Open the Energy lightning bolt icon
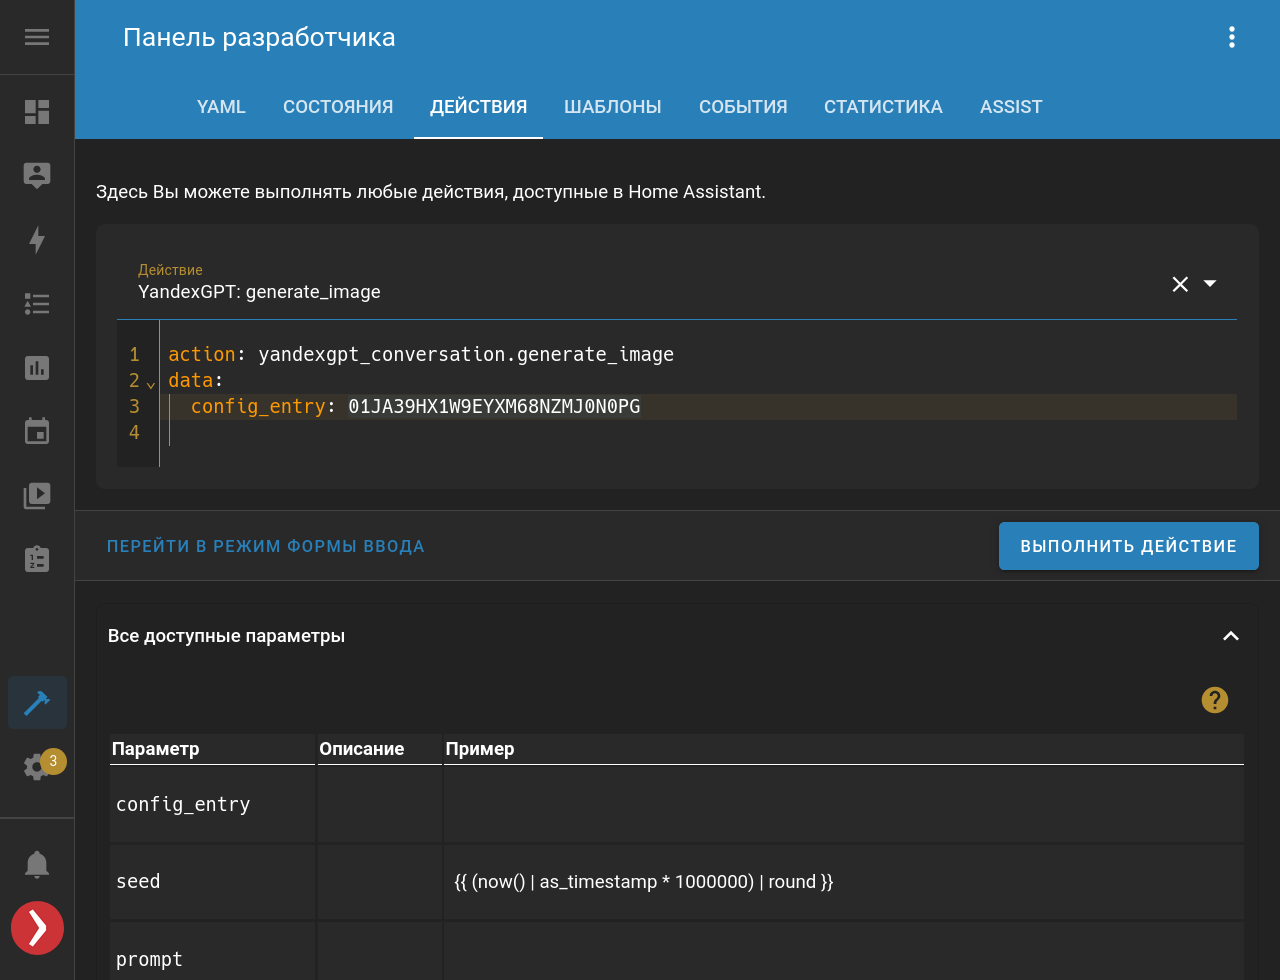 pyautogui.click(x=37, y=240)
